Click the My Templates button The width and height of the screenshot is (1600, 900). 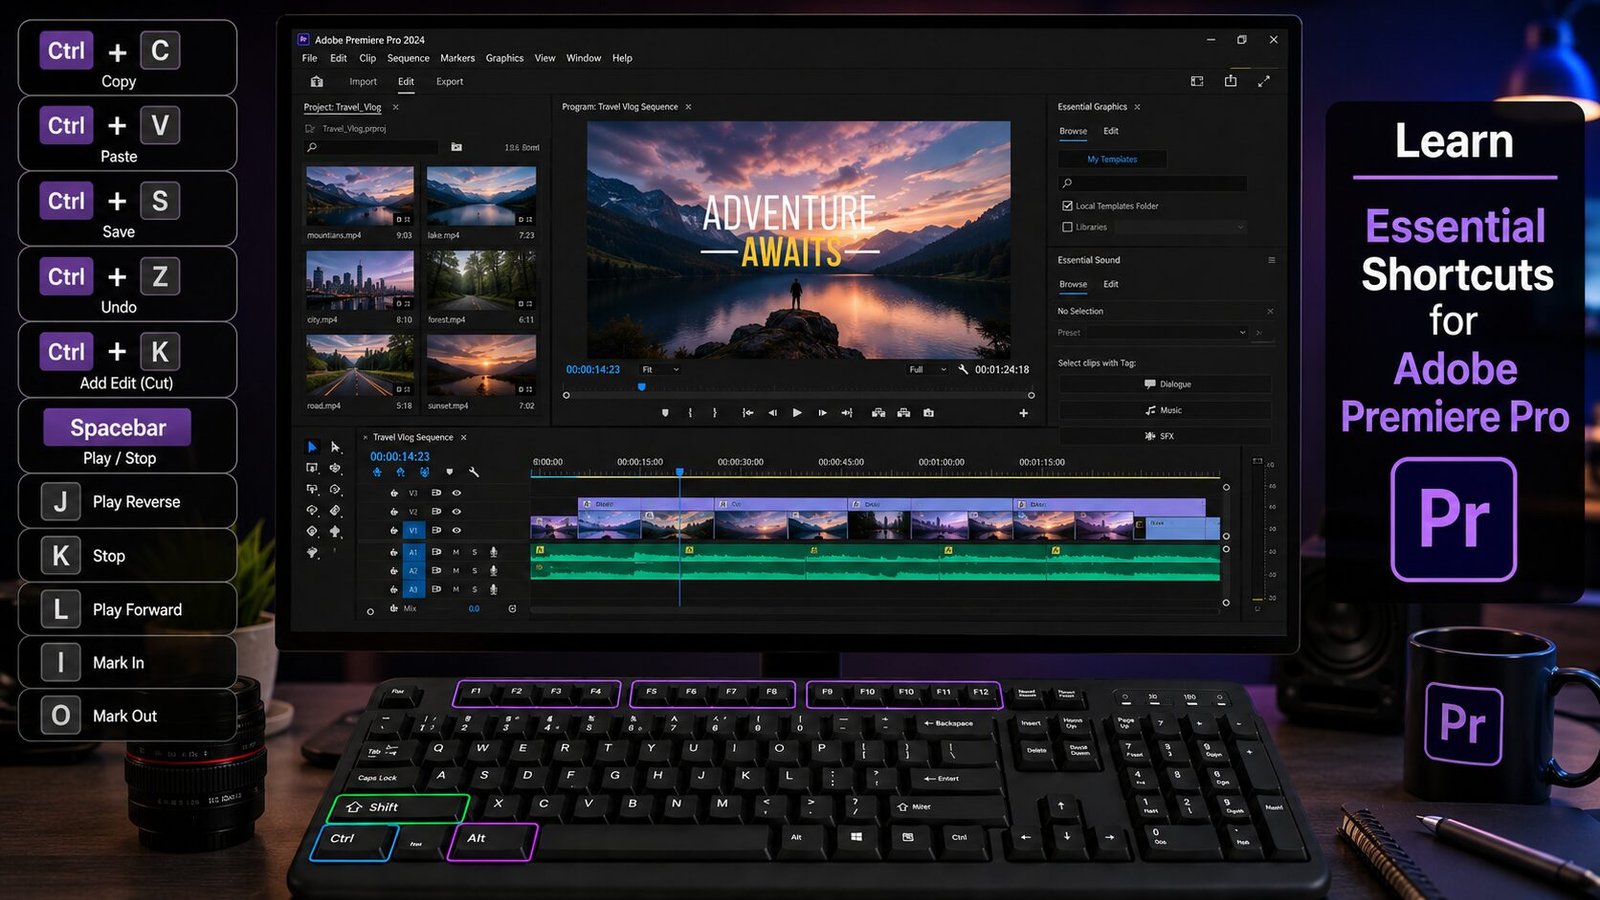pos(1112,159)
